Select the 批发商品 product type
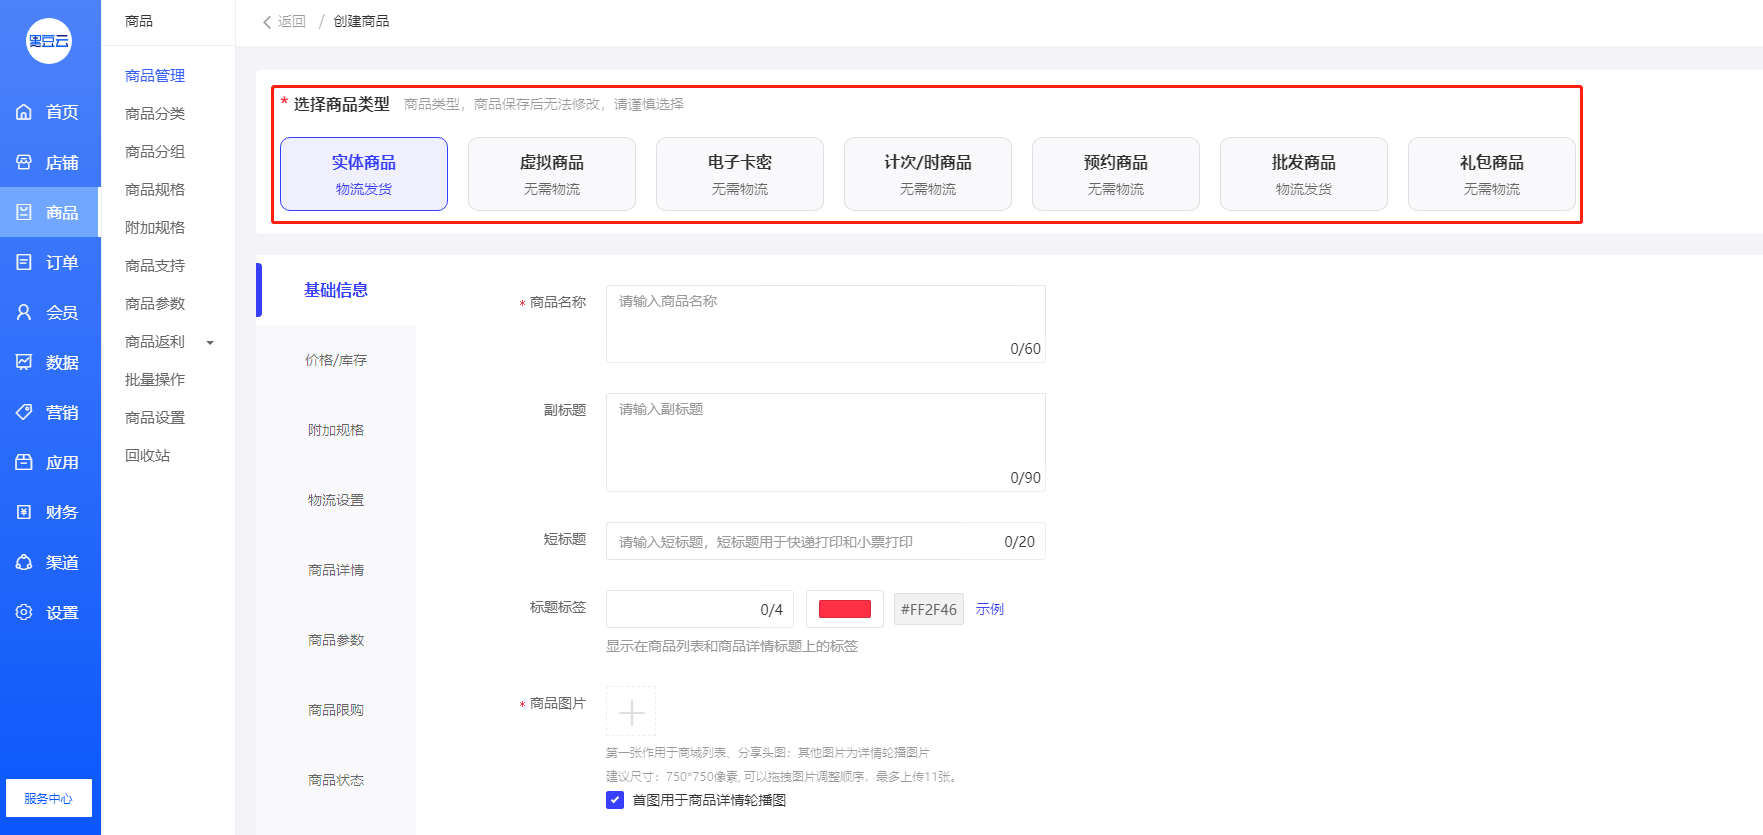 click(x=1304, y=174)
